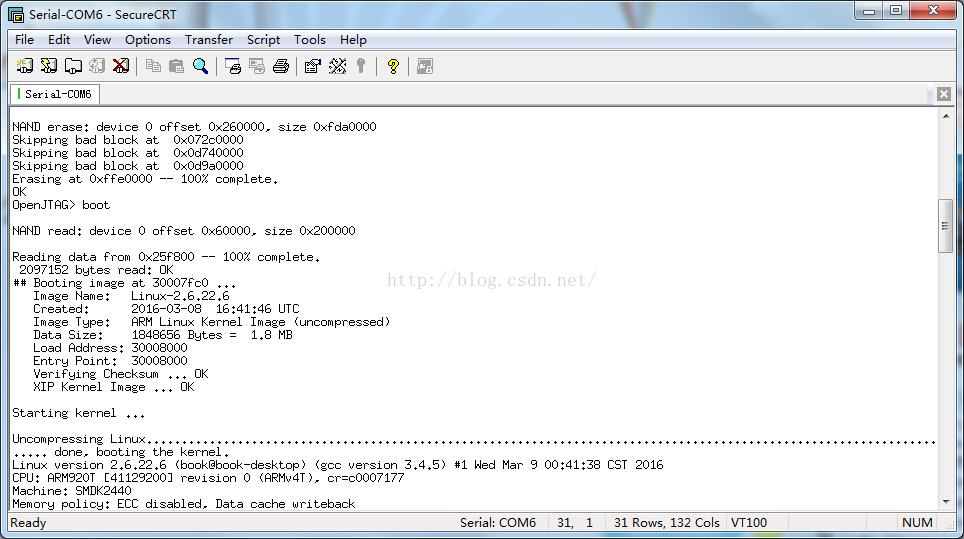964x539 pixels.
Task: Click the Public Key key icon
Action: [361, 66]
